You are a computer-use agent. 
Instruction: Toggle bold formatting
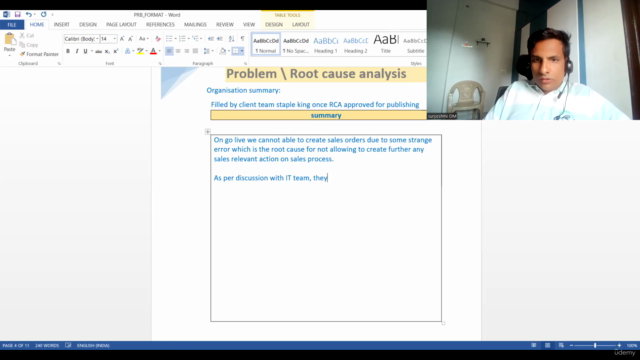[x=68, y=51]
